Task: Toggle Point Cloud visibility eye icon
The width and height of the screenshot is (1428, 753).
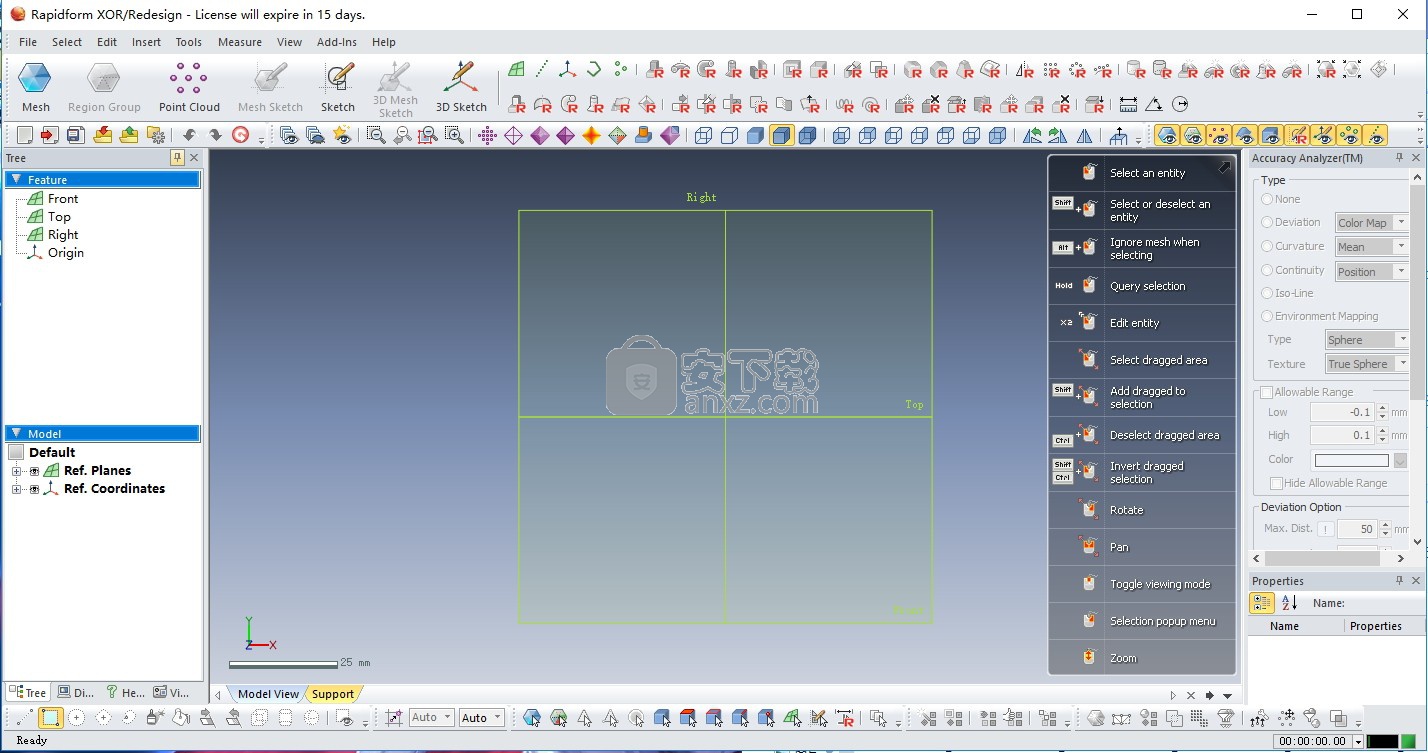Action: 1218,135
